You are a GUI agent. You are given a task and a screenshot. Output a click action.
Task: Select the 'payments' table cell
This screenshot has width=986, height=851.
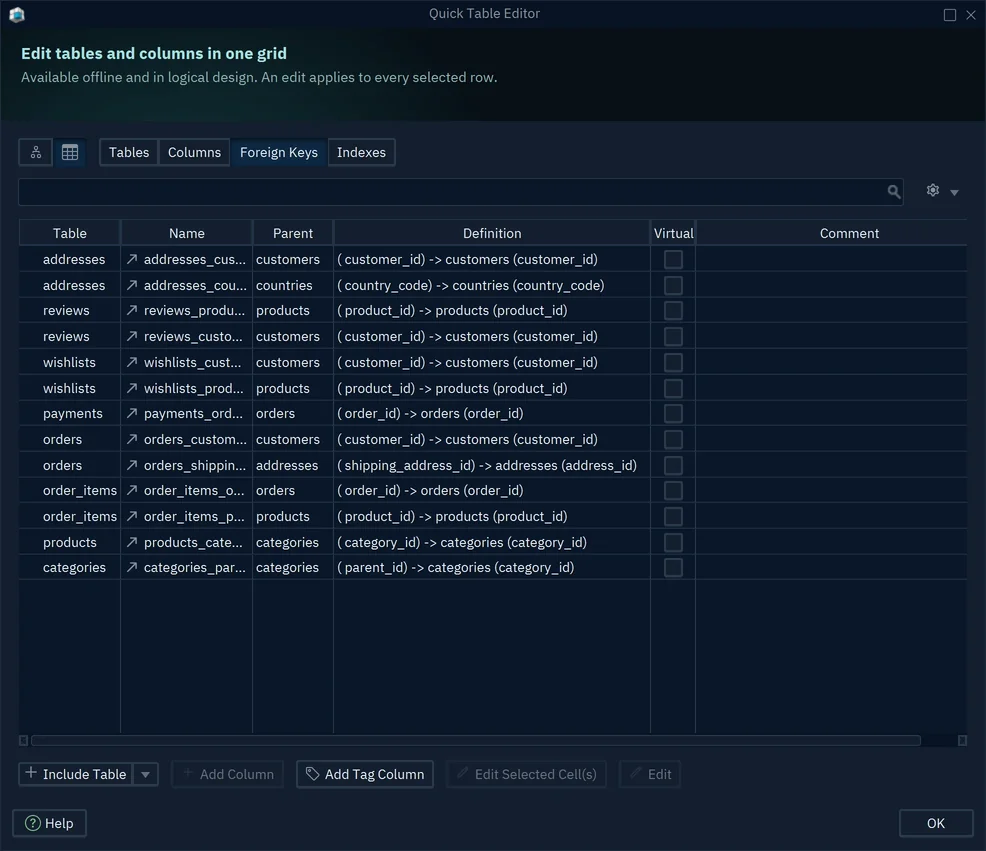click(x=72, y=413)
